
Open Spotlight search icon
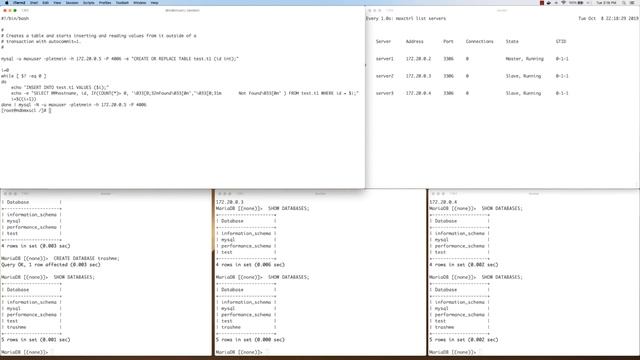[624, 2]
